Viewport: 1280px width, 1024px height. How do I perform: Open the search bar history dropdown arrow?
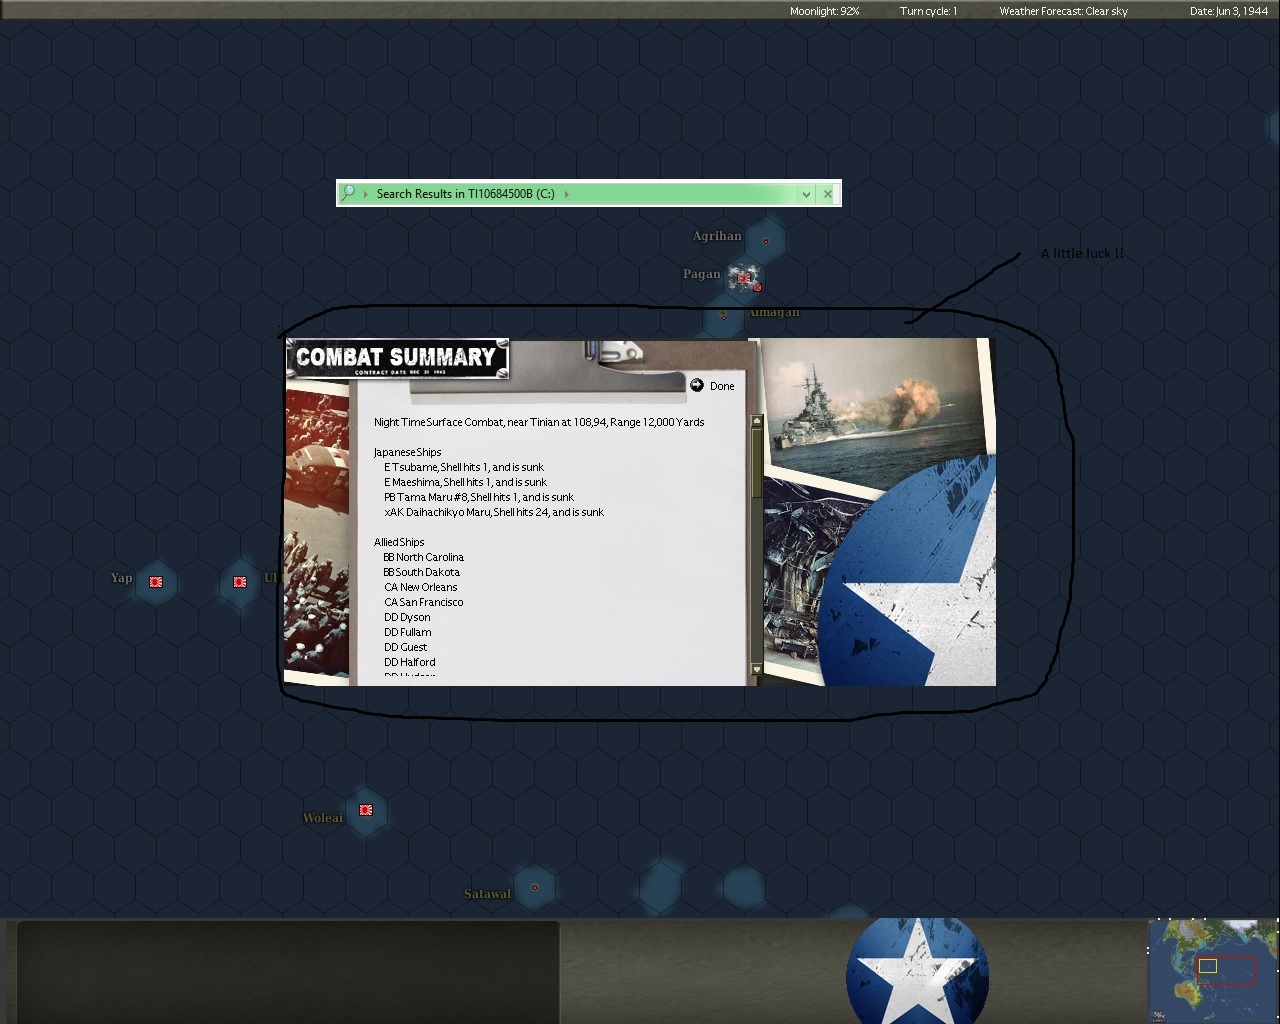pyautogui.click(x=806, y=194)
